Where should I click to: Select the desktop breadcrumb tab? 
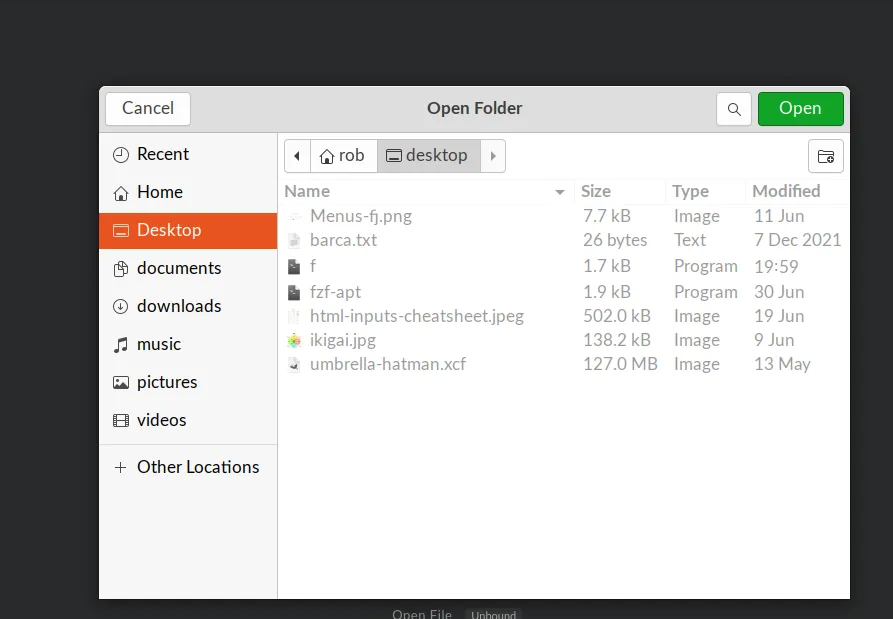coord(437,155)
